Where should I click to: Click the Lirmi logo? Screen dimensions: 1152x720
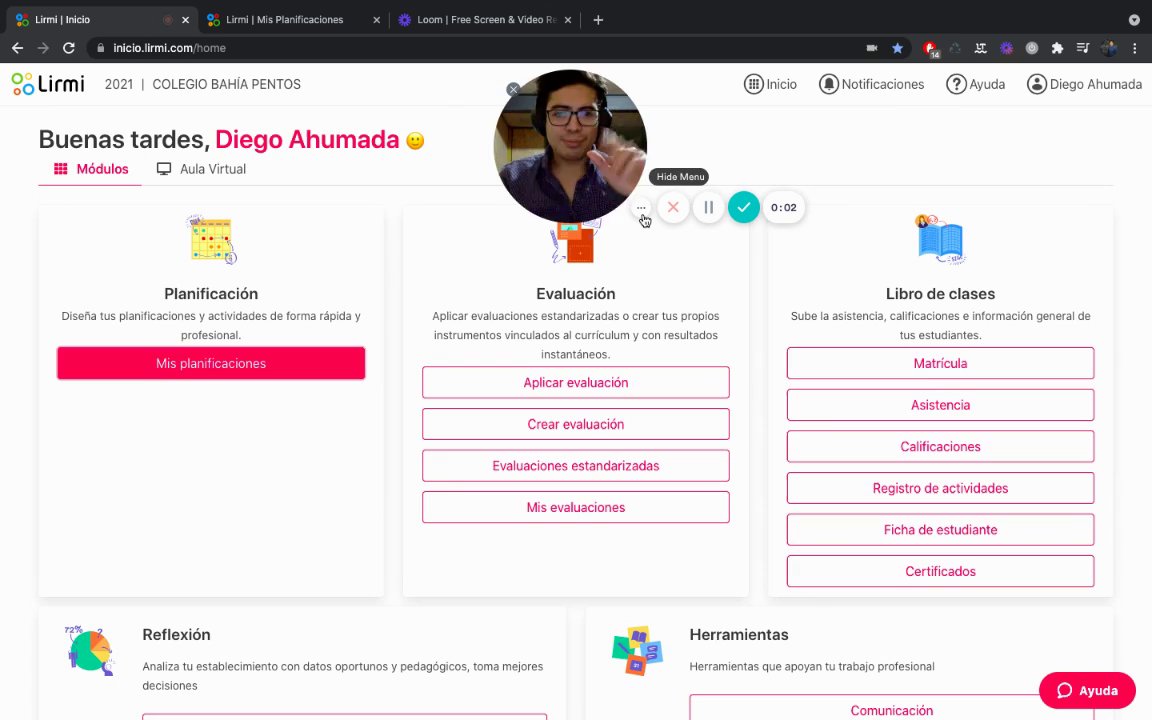point(48,84)
